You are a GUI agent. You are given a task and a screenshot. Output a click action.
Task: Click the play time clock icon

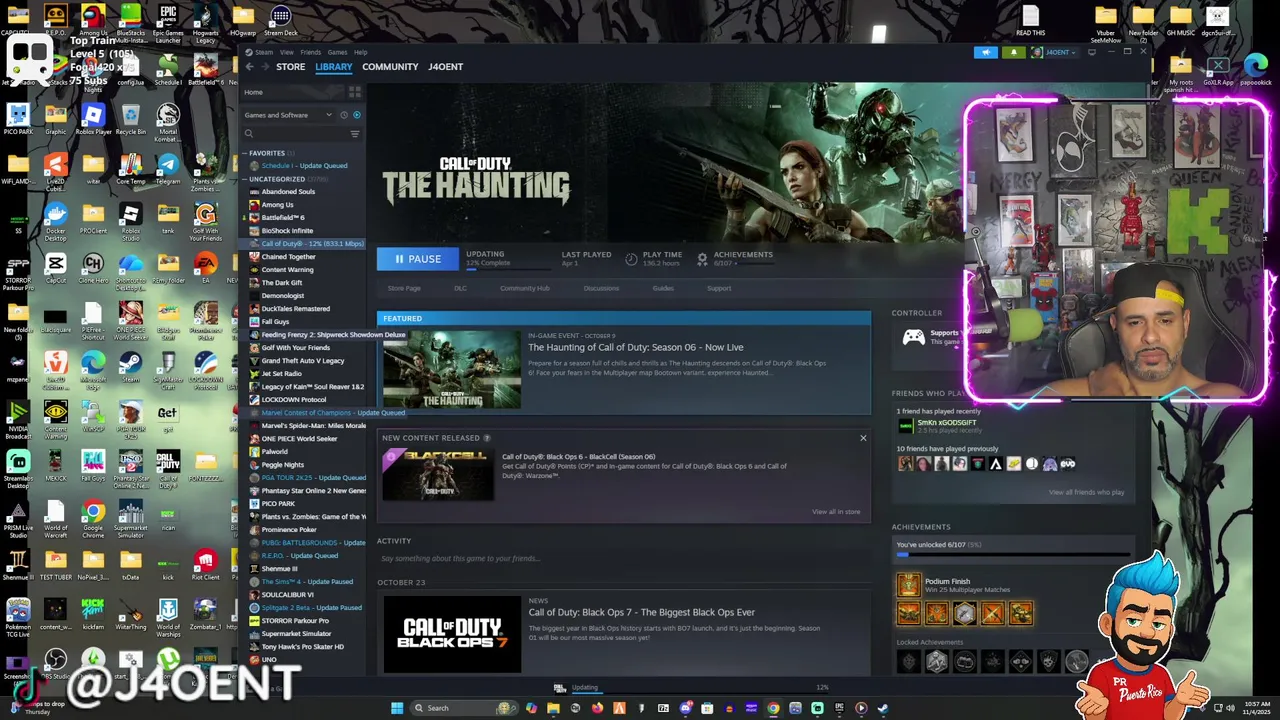click(x=631, y=259)
